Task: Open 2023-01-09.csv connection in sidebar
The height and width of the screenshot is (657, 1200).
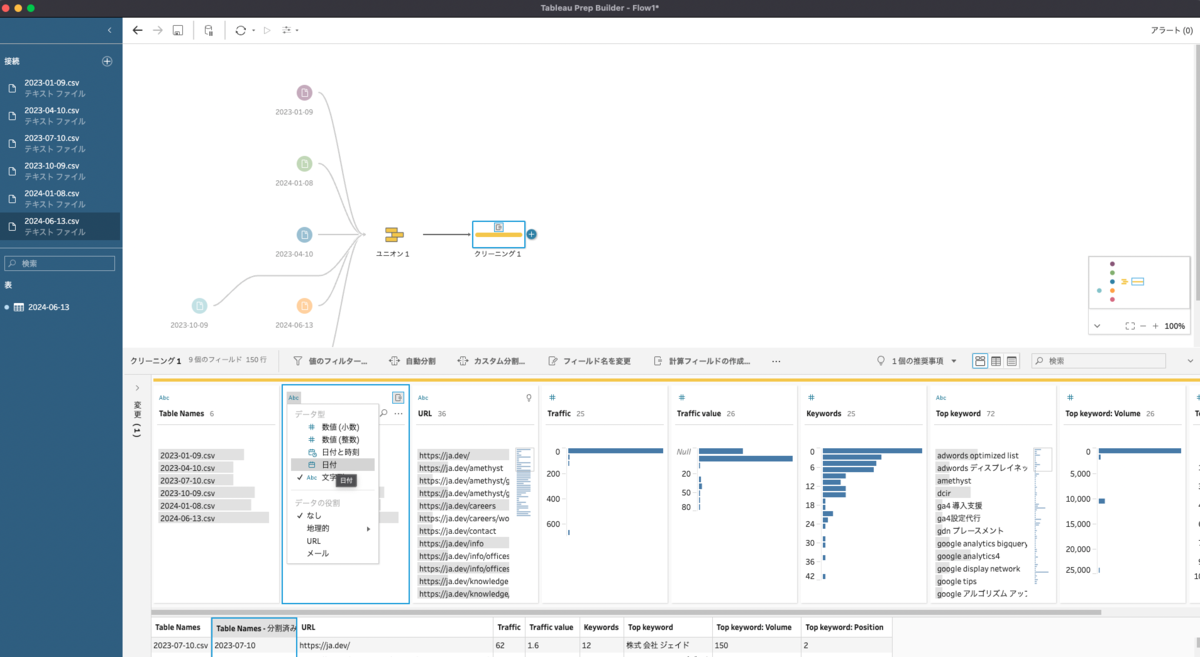Action: (61, 87)
